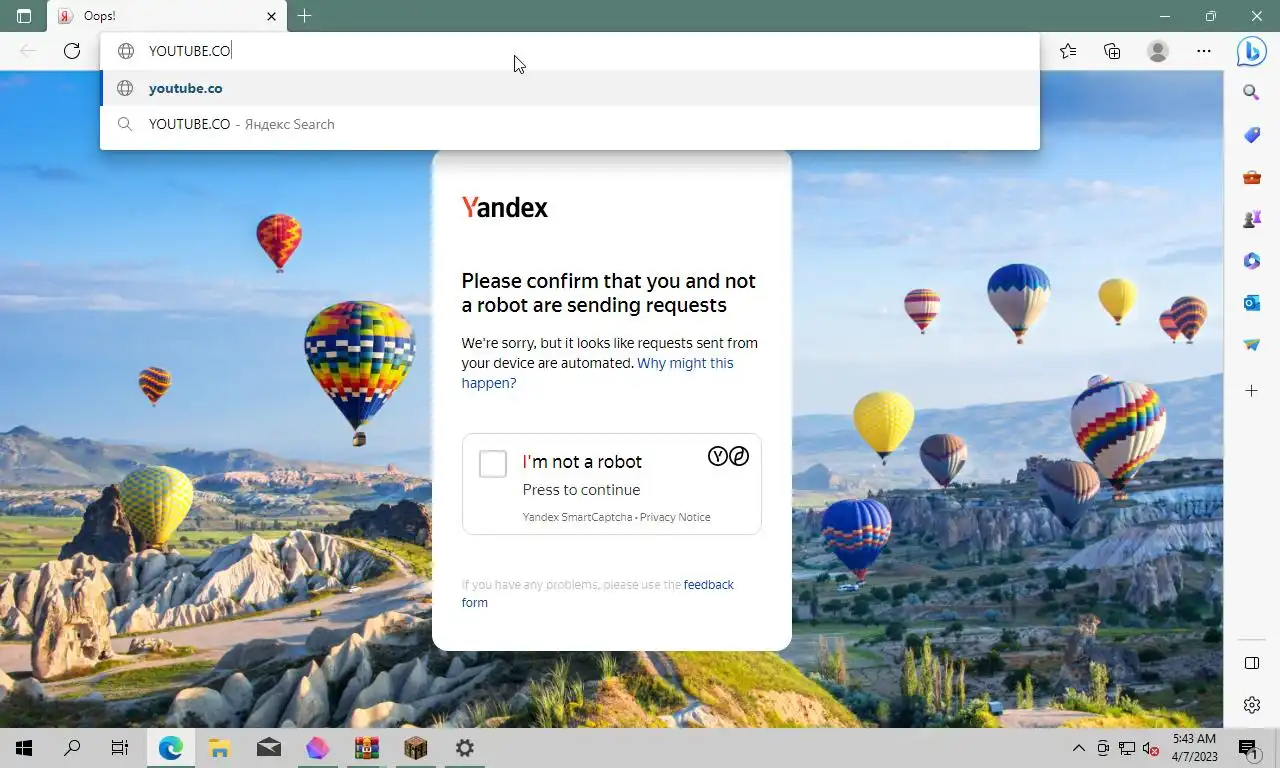Open sidebar Shopping tag icon

click(x=1251, y=135)
